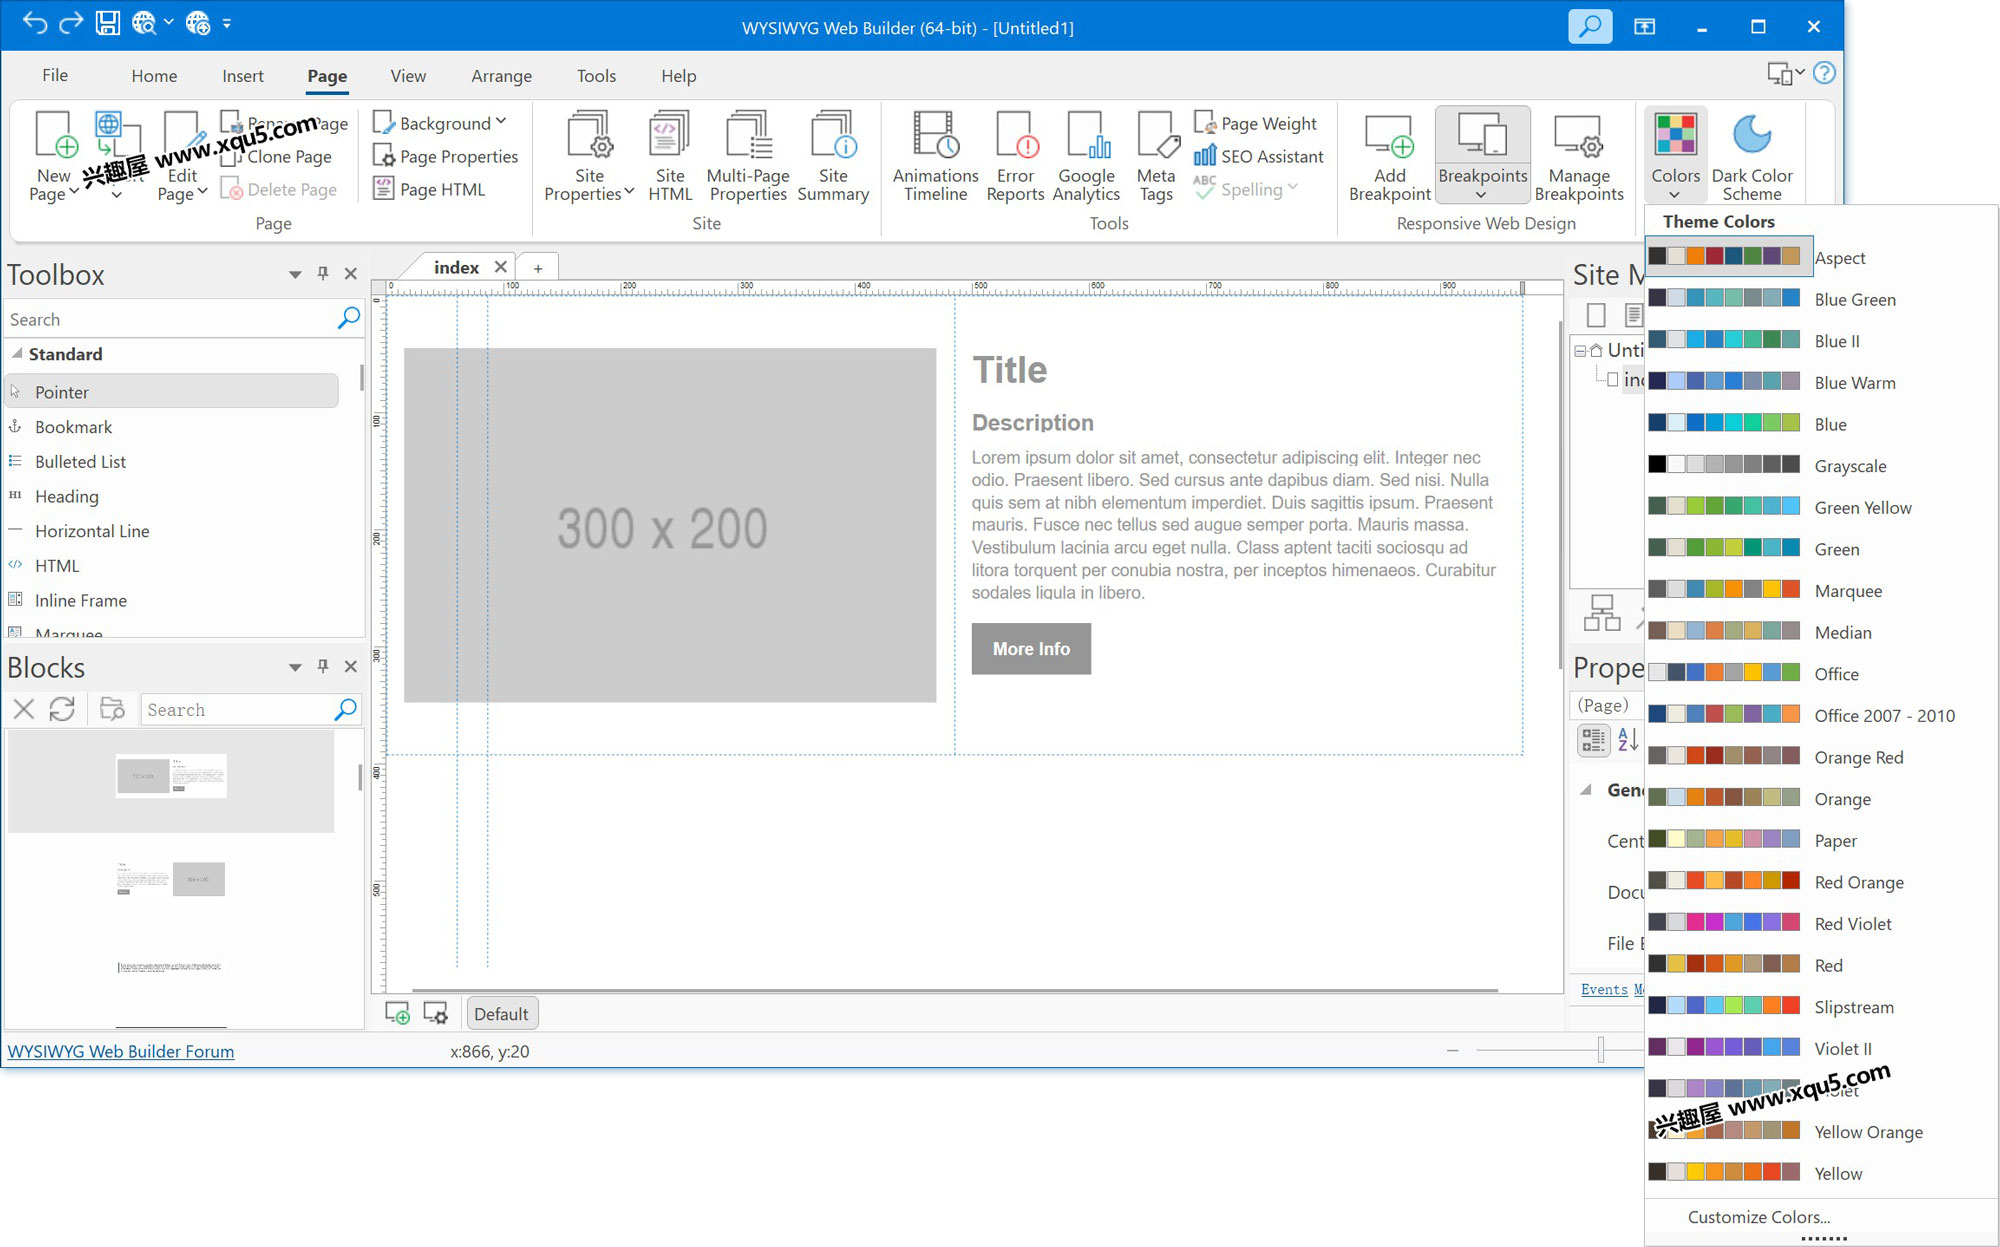
Task: Click Add Breakpoint
Action: pos(1389,156)
